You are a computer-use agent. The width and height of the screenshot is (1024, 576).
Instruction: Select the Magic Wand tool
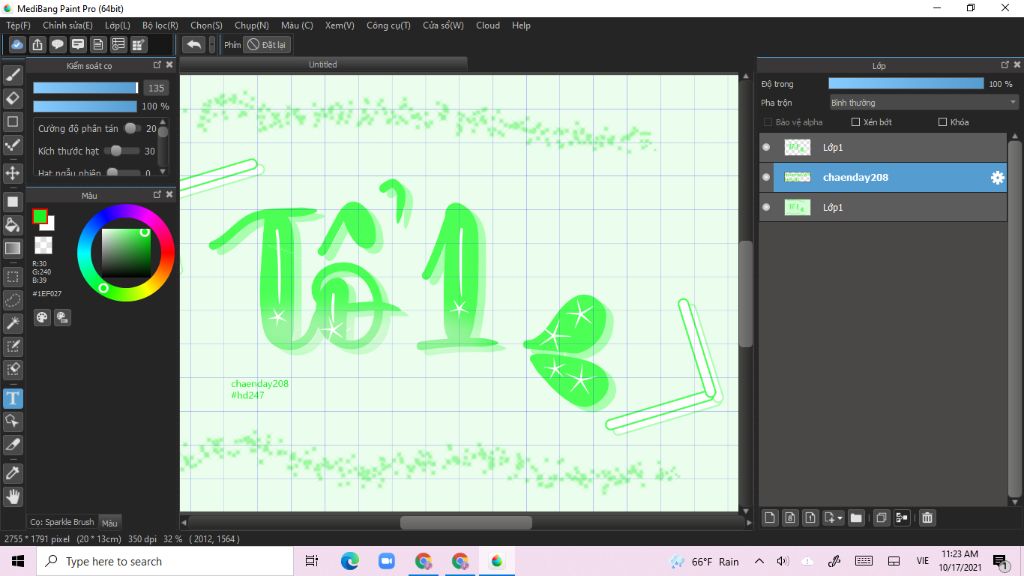click(x=12, y=323)
